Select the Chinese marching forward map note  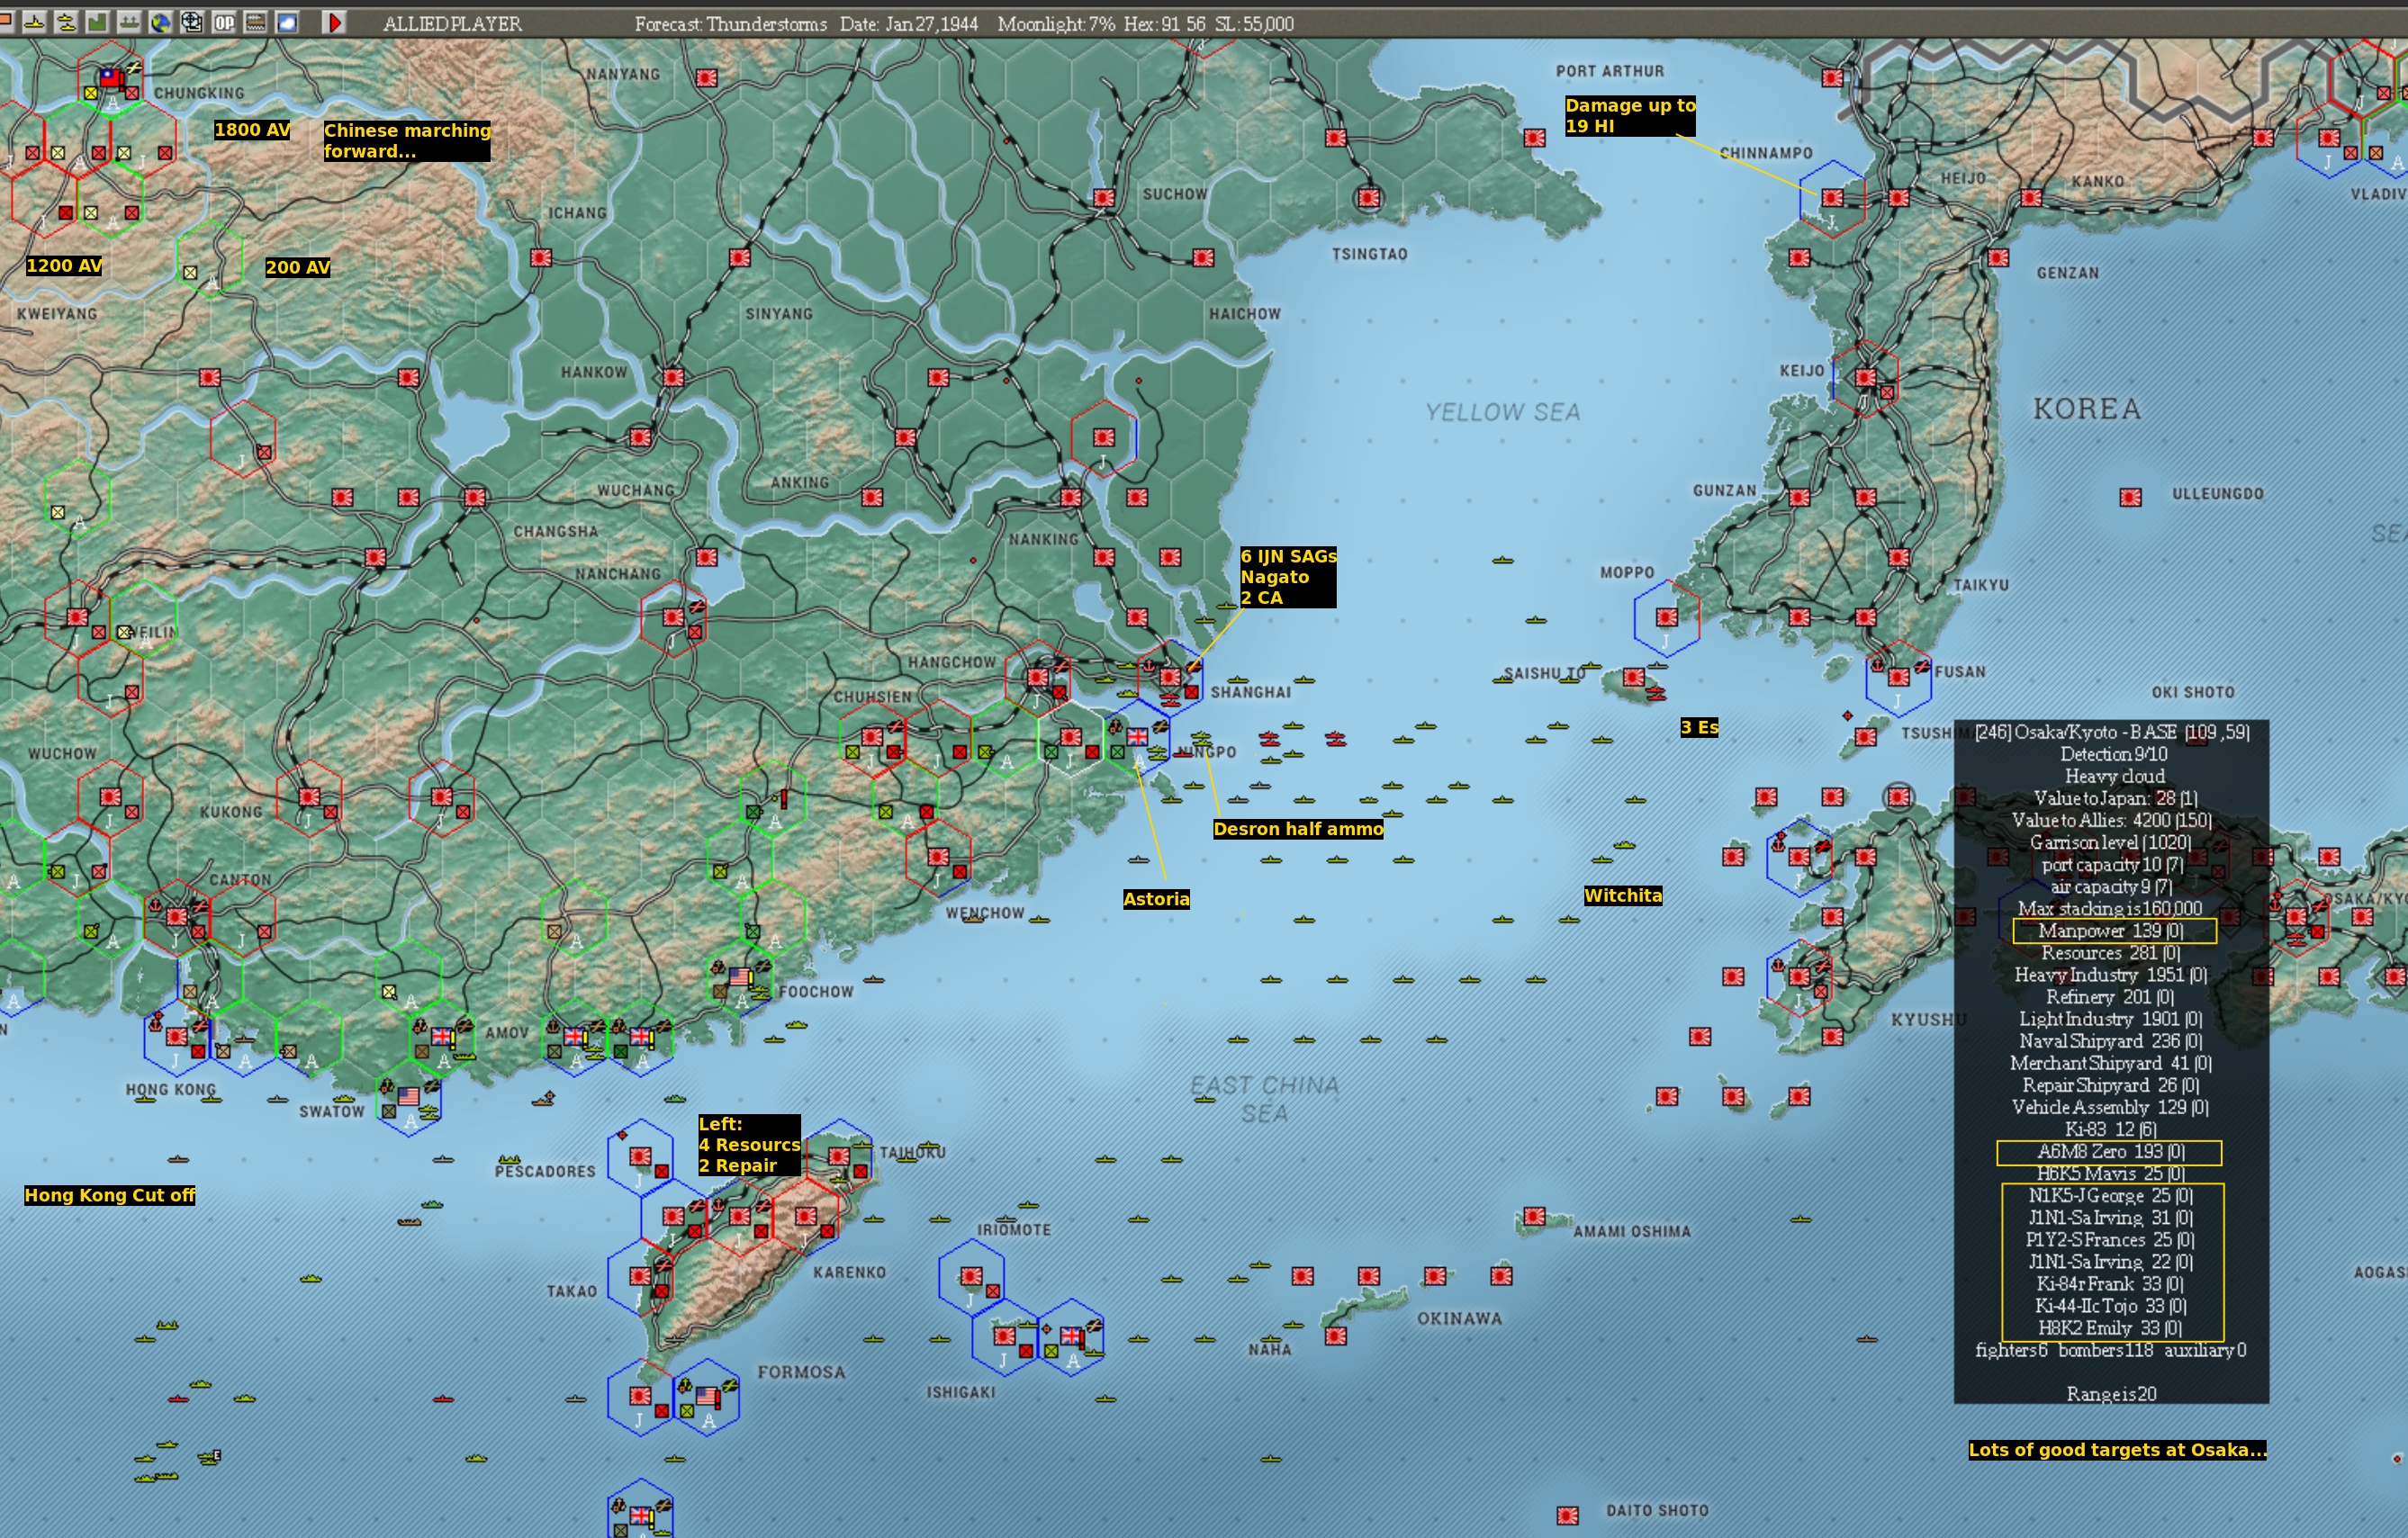pos(406,141)
